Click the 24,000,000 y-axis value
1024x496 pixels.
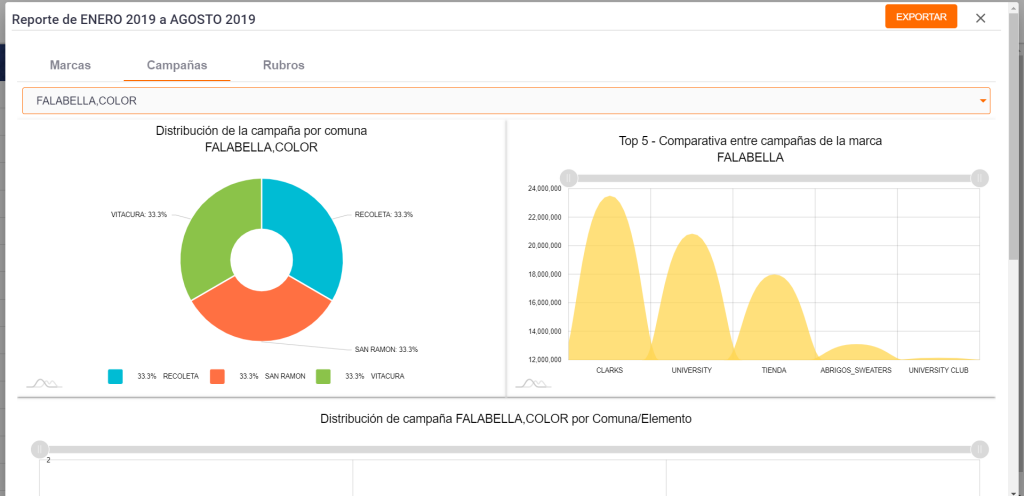(x=543, y=189)
